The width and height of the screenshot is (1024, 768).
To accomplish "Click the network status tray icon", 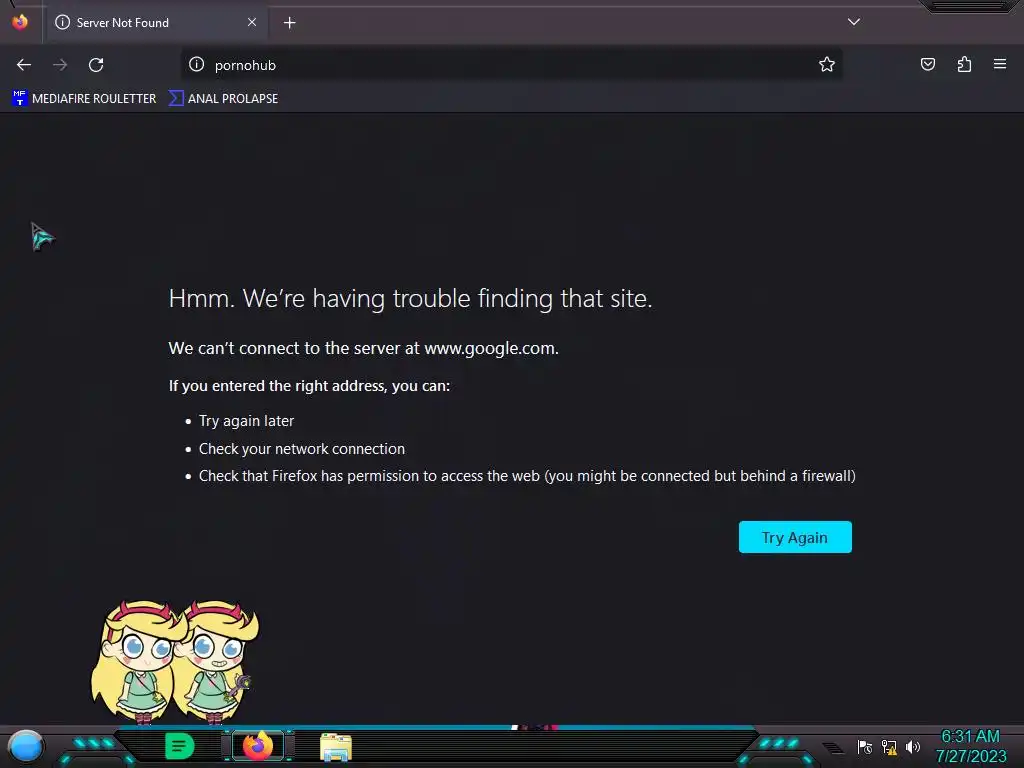I will click(889, 746).
